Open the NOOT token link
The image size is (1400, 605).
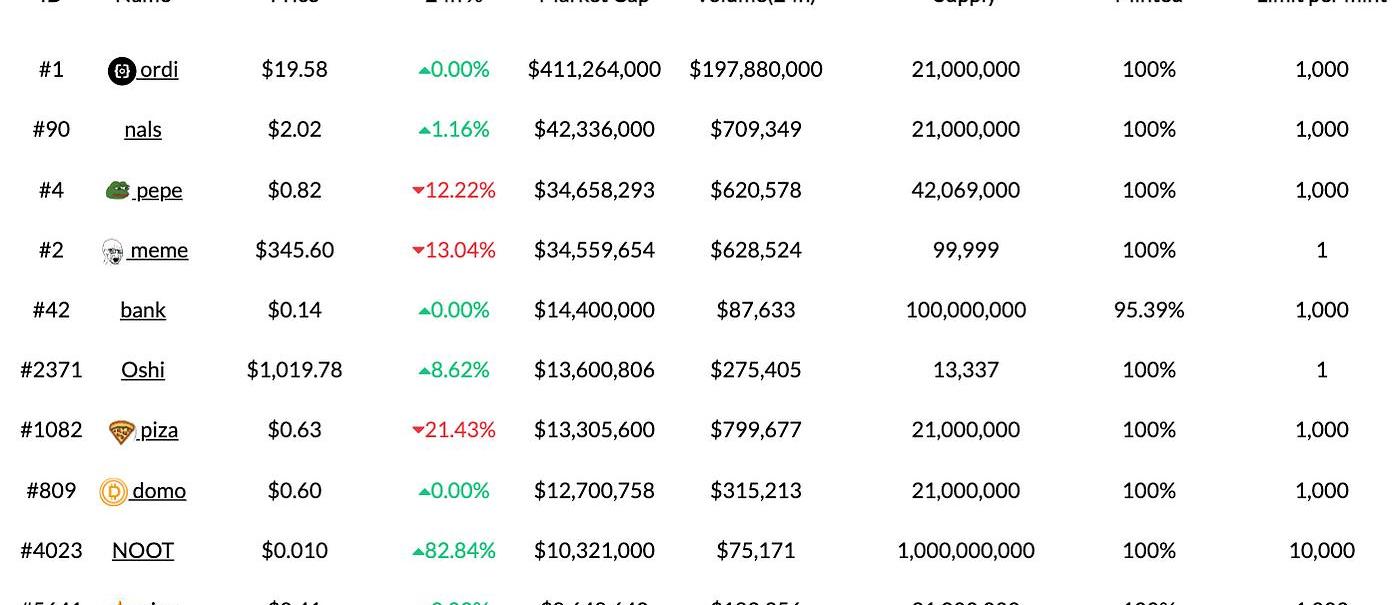click(143, 550)
